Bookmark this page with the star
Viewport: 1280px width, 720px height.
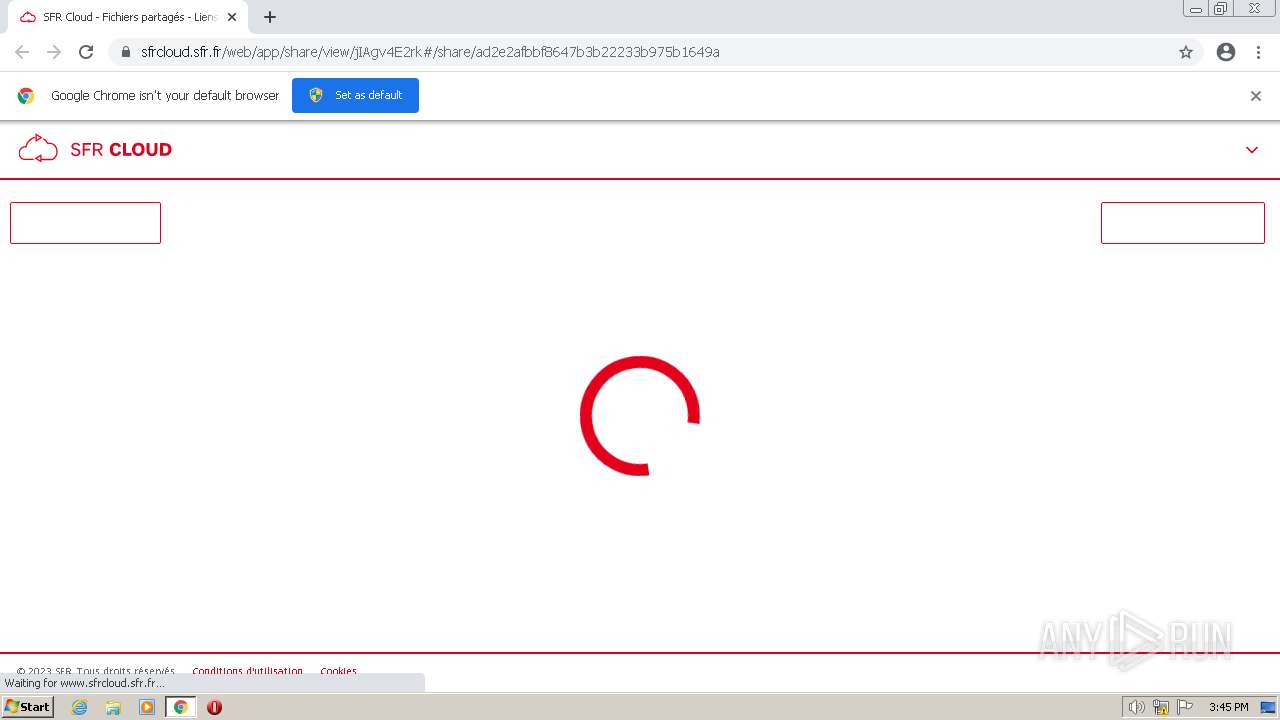(1186, 52)
